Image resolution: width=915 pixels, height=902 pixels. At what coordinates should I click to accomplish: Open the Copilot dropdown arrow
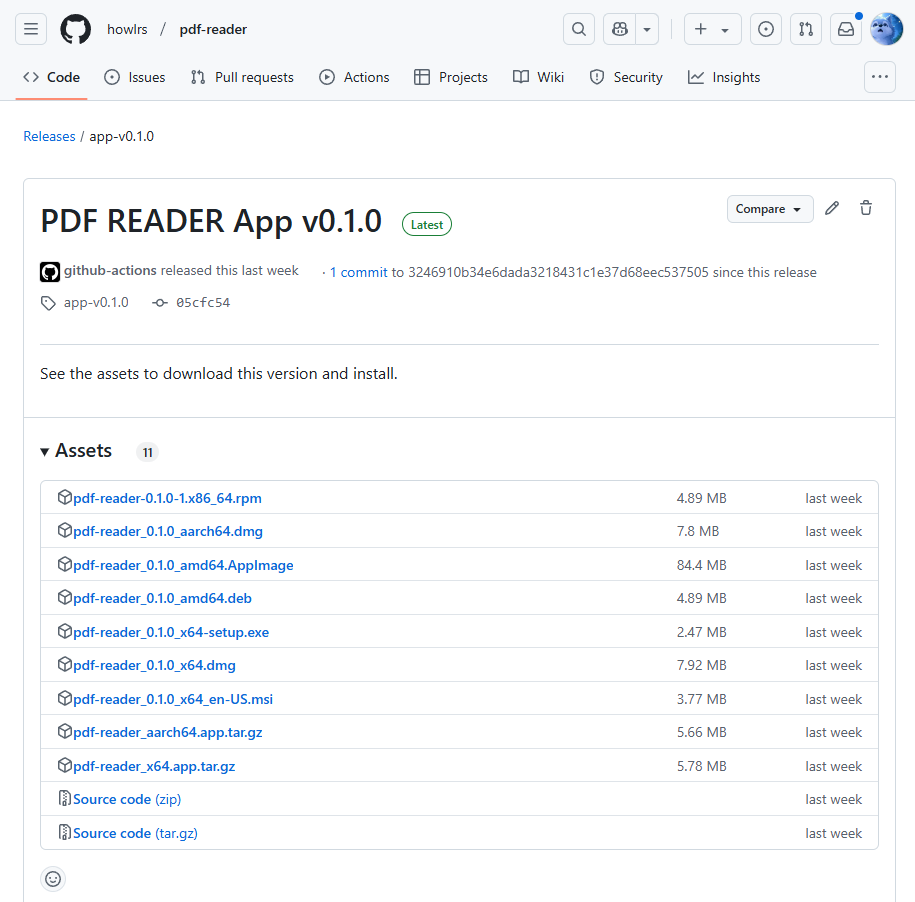coord(646,29)
